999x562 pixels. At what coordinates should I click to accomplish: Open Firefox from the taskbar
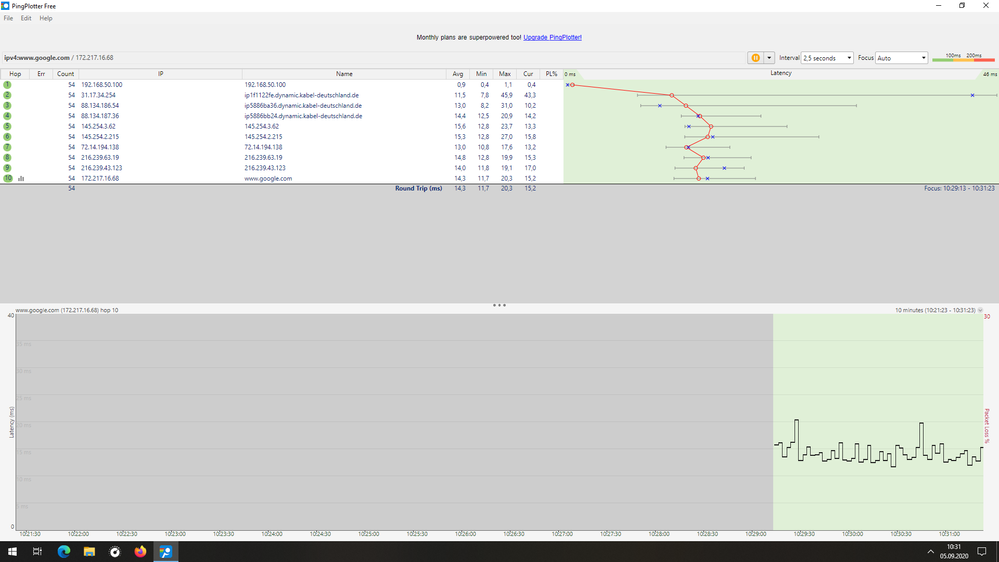pos(140,552)
